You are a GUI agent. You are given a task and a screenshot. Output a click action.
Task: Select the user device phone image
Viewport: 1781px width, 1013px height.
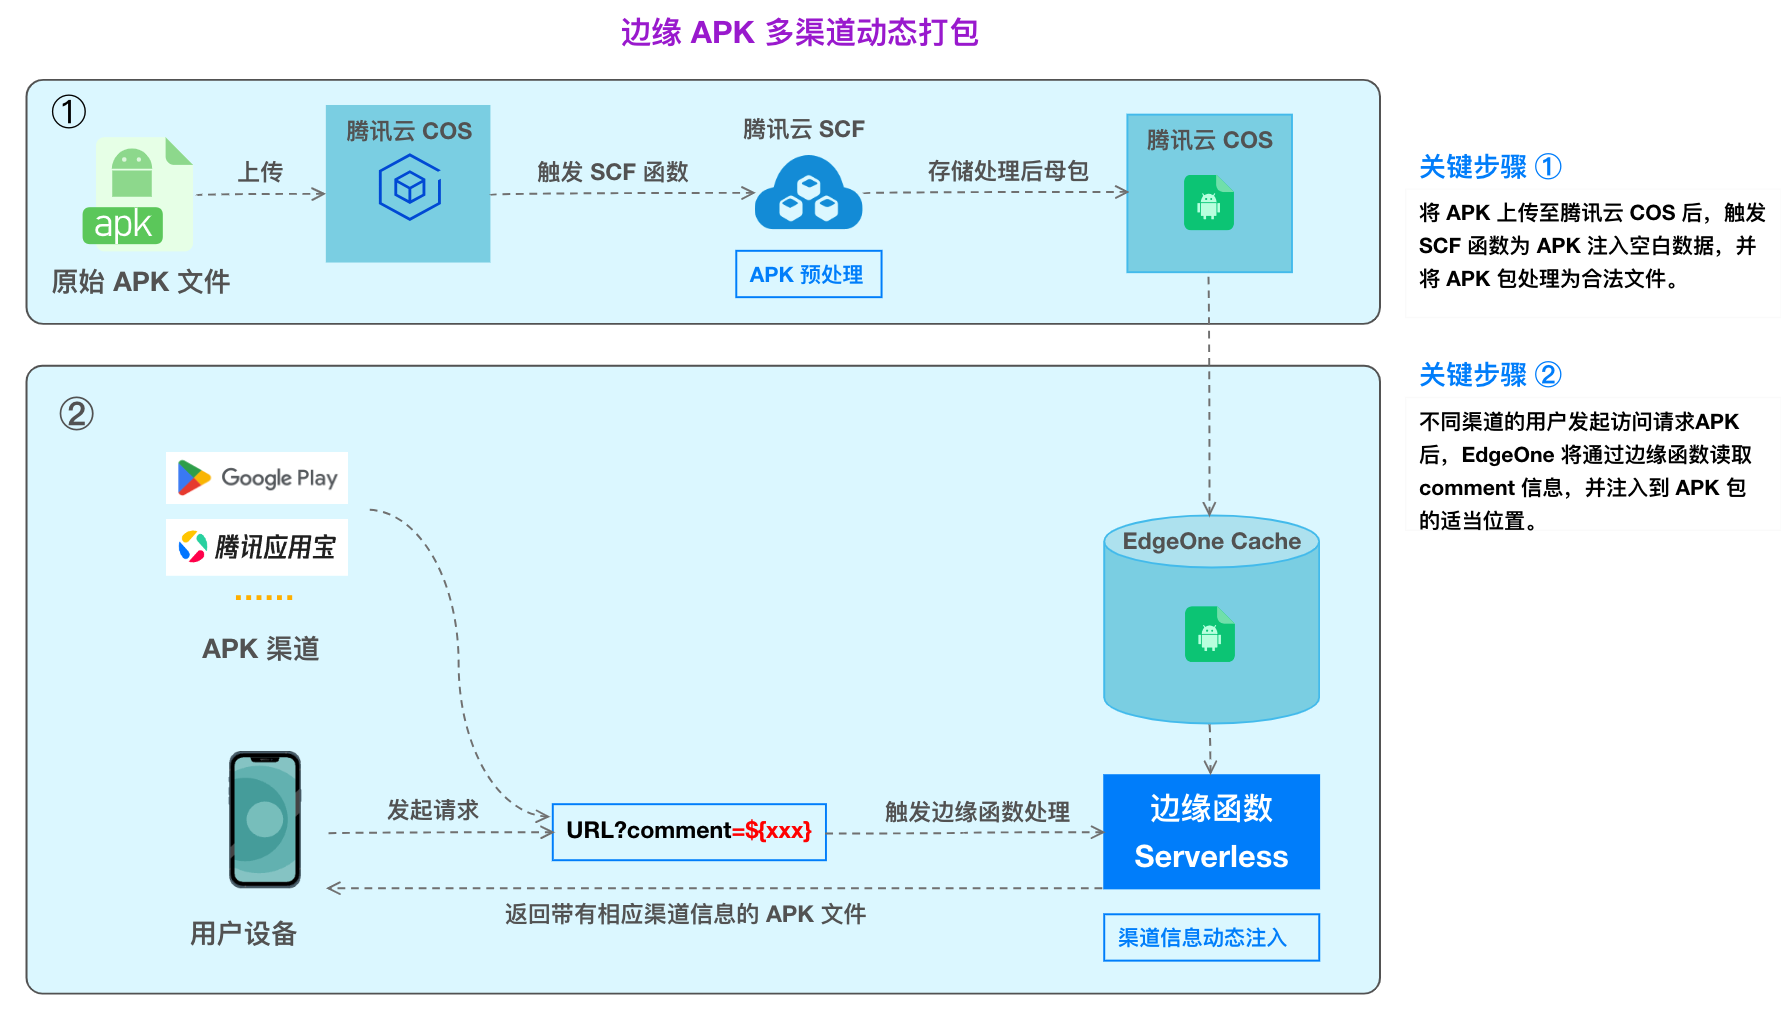click(x=265, y=820)
